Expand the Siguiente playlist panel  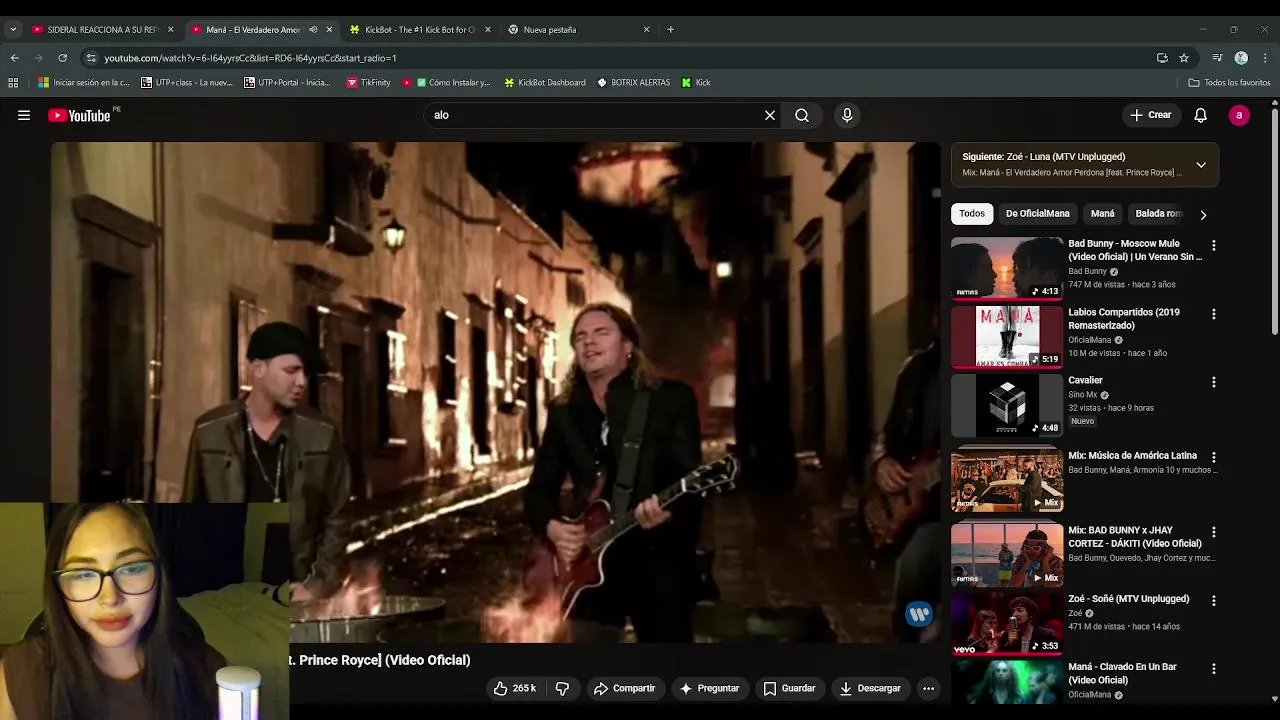tap(1201, 165)
